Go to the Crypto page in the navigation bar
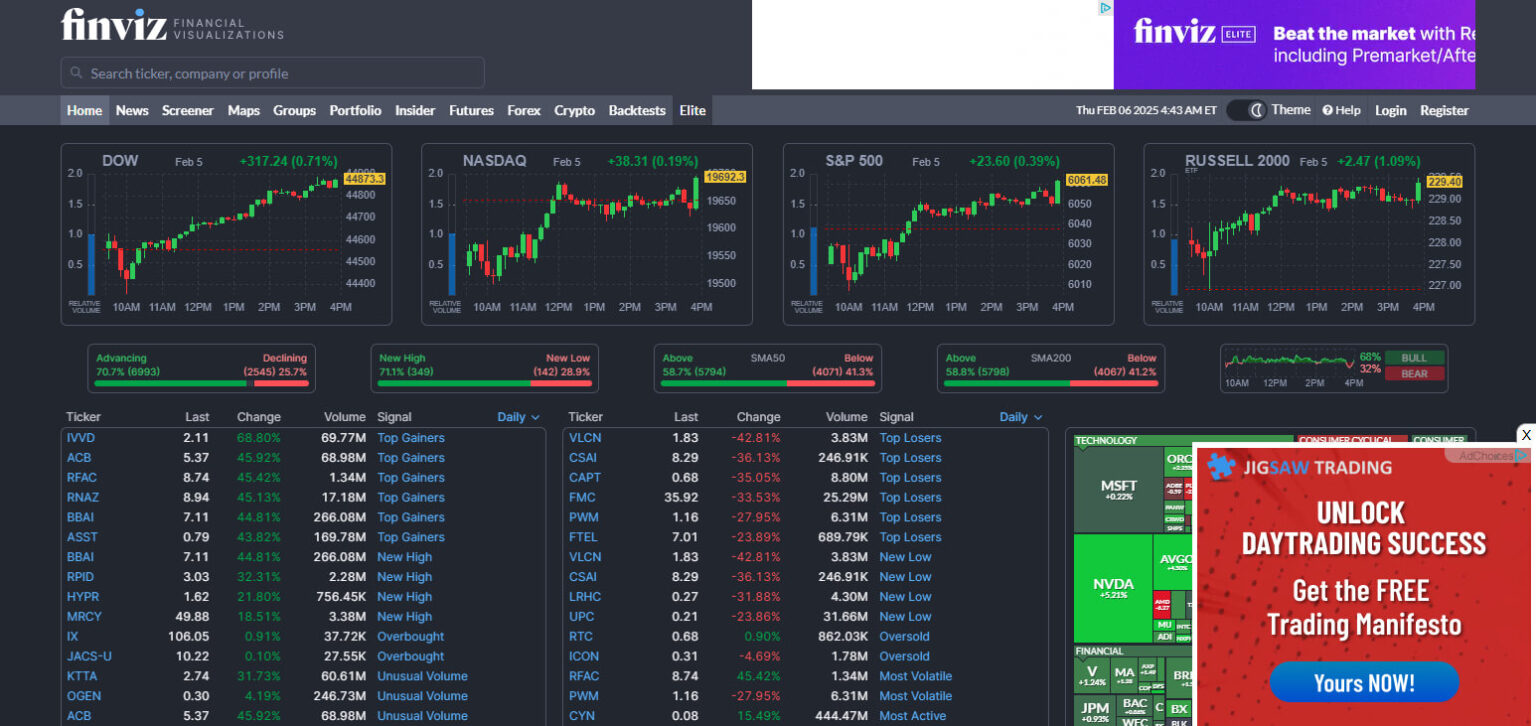 (574, 110)
